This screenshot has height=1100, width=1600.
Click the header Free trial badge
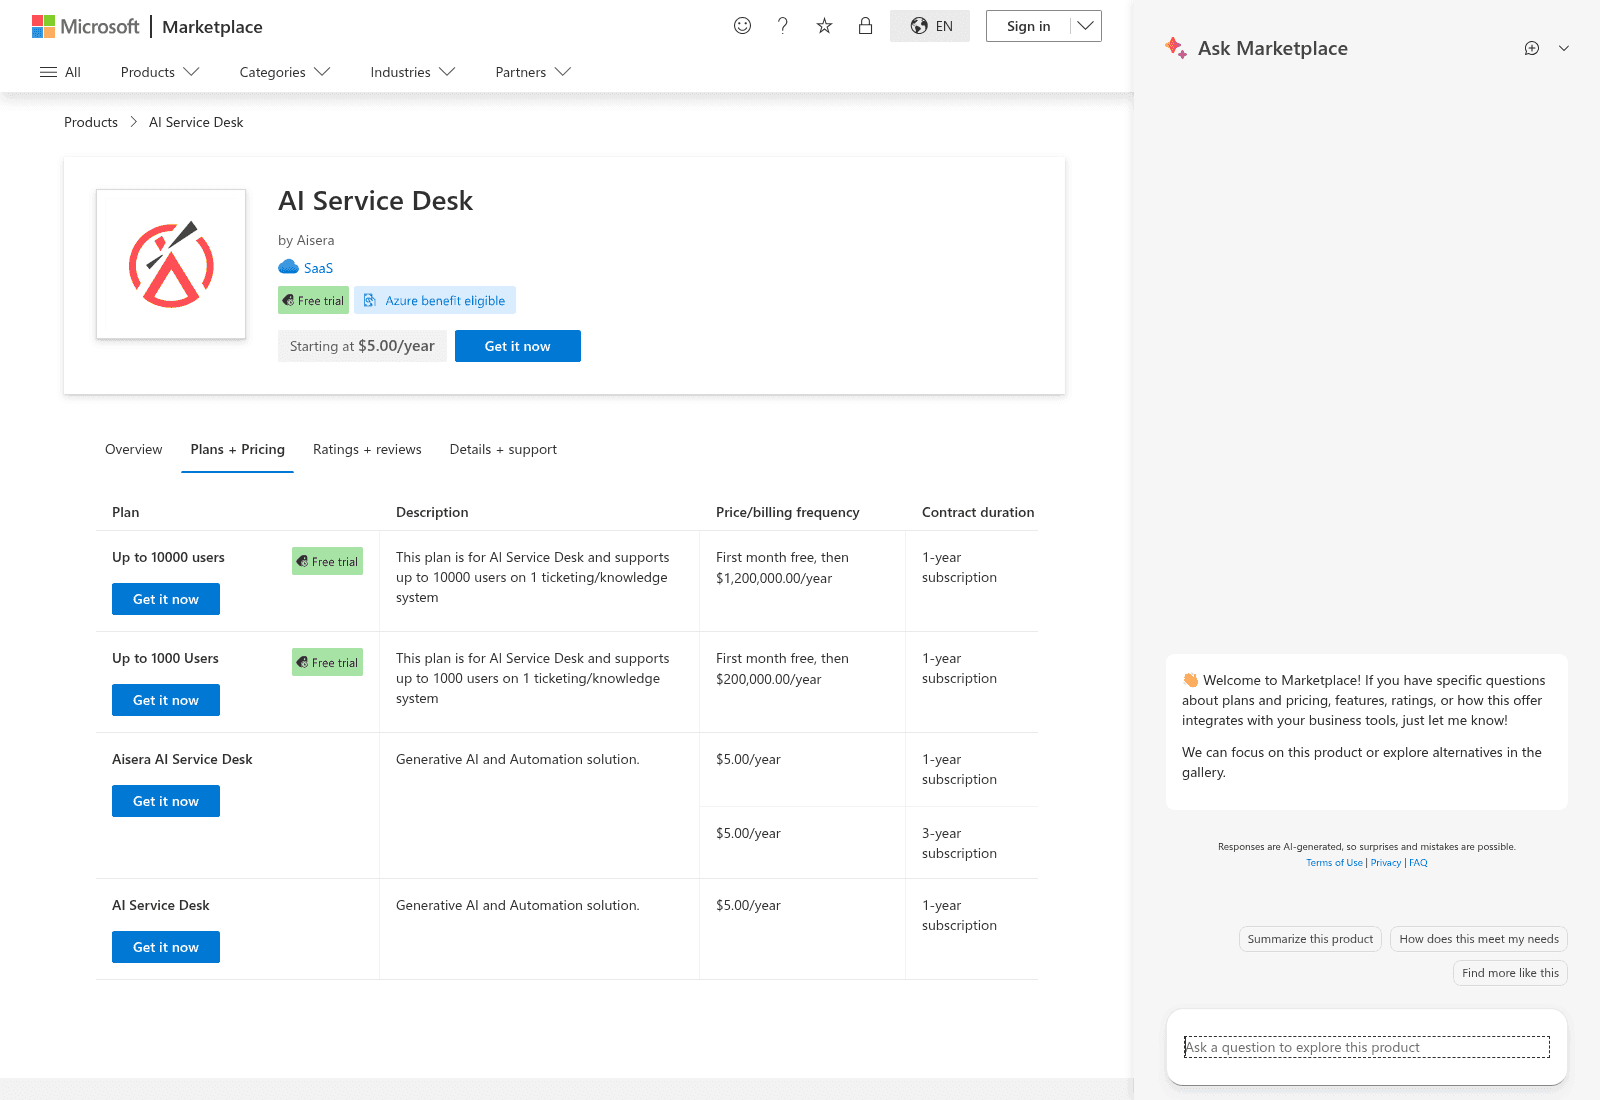pyautogui.click(x=313, y=300)
